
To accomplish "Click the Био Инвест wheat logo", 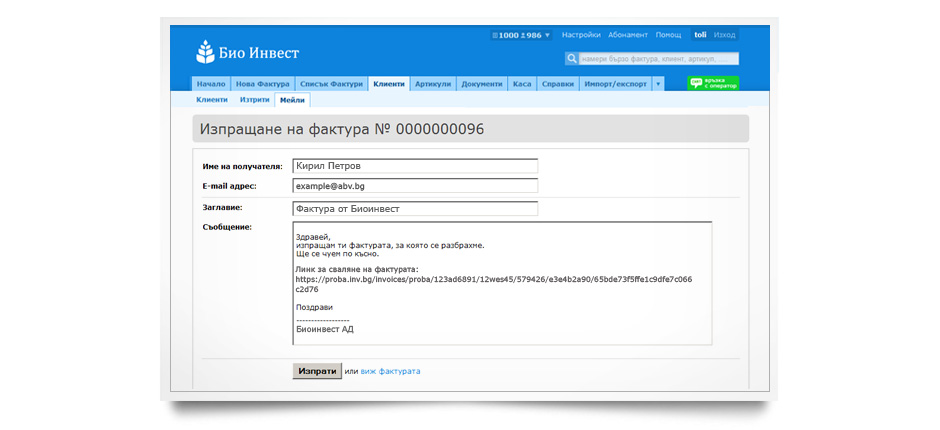I will pyautogui.click(x=205, y=52).
